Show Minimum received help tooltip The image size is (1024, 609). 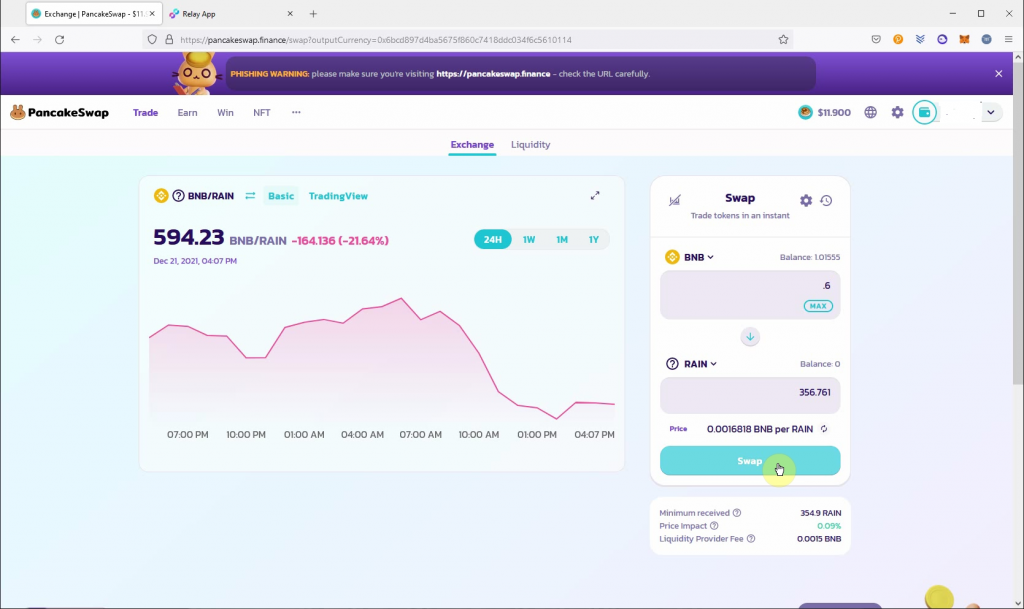pyautogui.click(x=737, y=513)
